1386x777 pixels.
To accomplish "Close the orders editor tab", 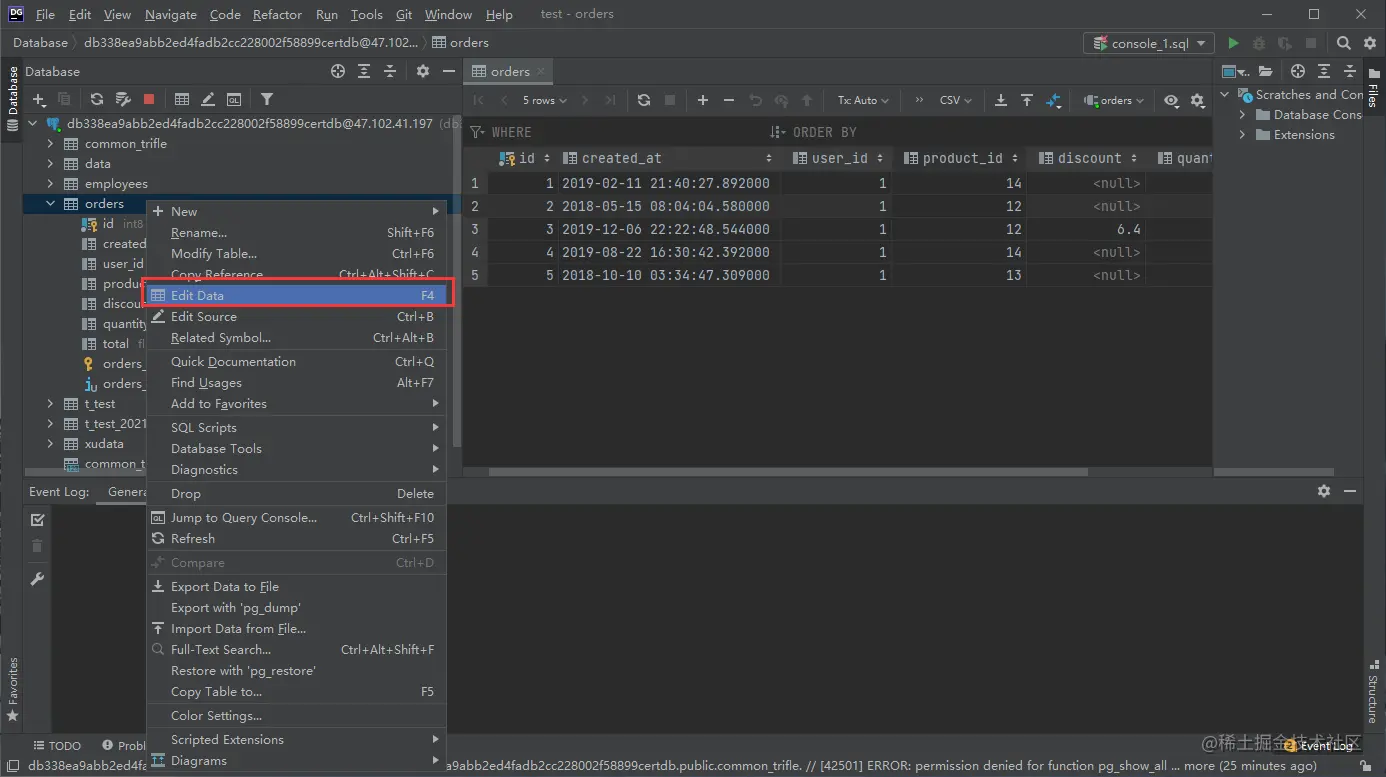I will point(540,72).
